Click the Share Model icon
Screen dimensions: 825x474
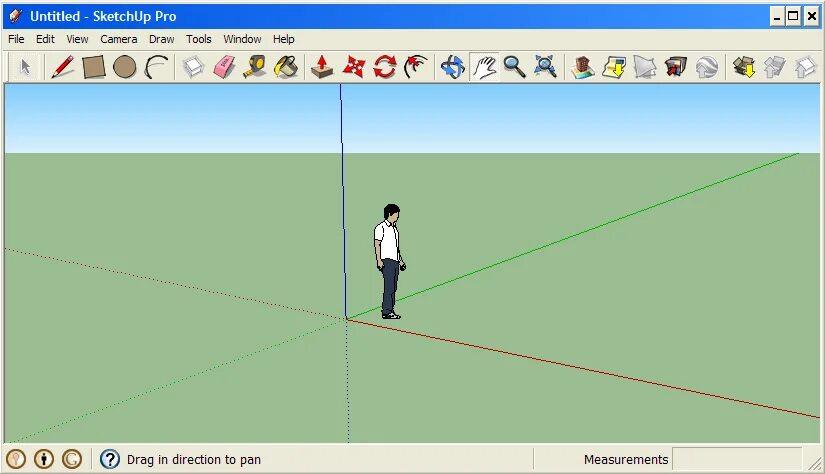tap(774, 67)
